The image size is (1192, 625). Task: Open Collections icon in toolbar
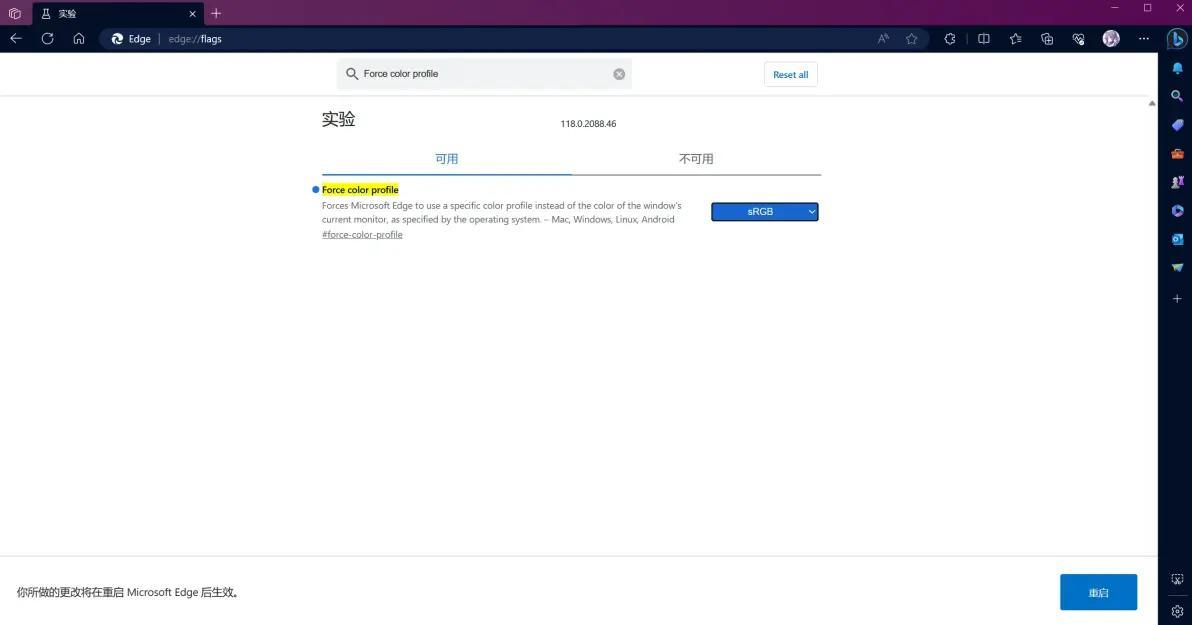(1047, 39)
